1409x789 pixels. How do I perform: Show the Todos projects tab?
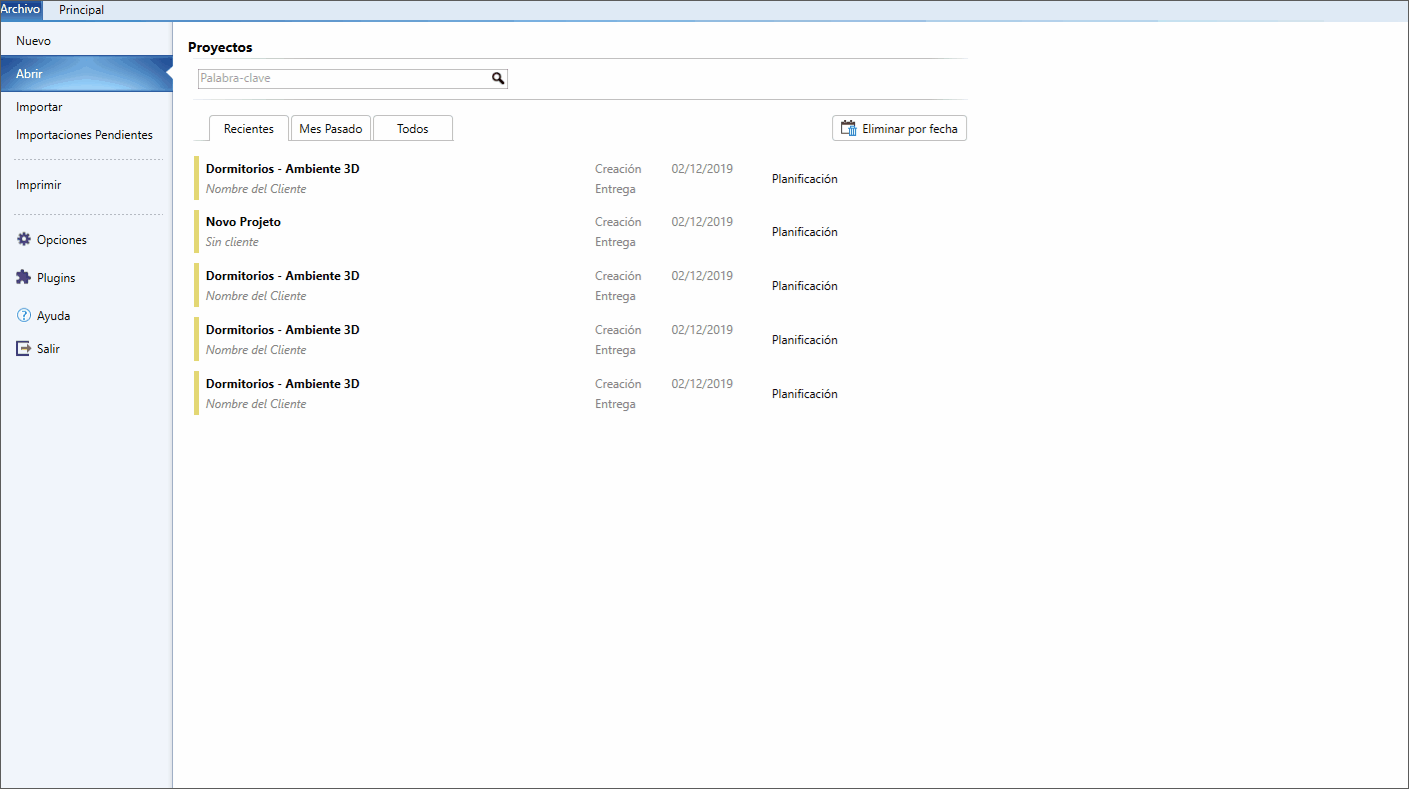tap(413, 129)
